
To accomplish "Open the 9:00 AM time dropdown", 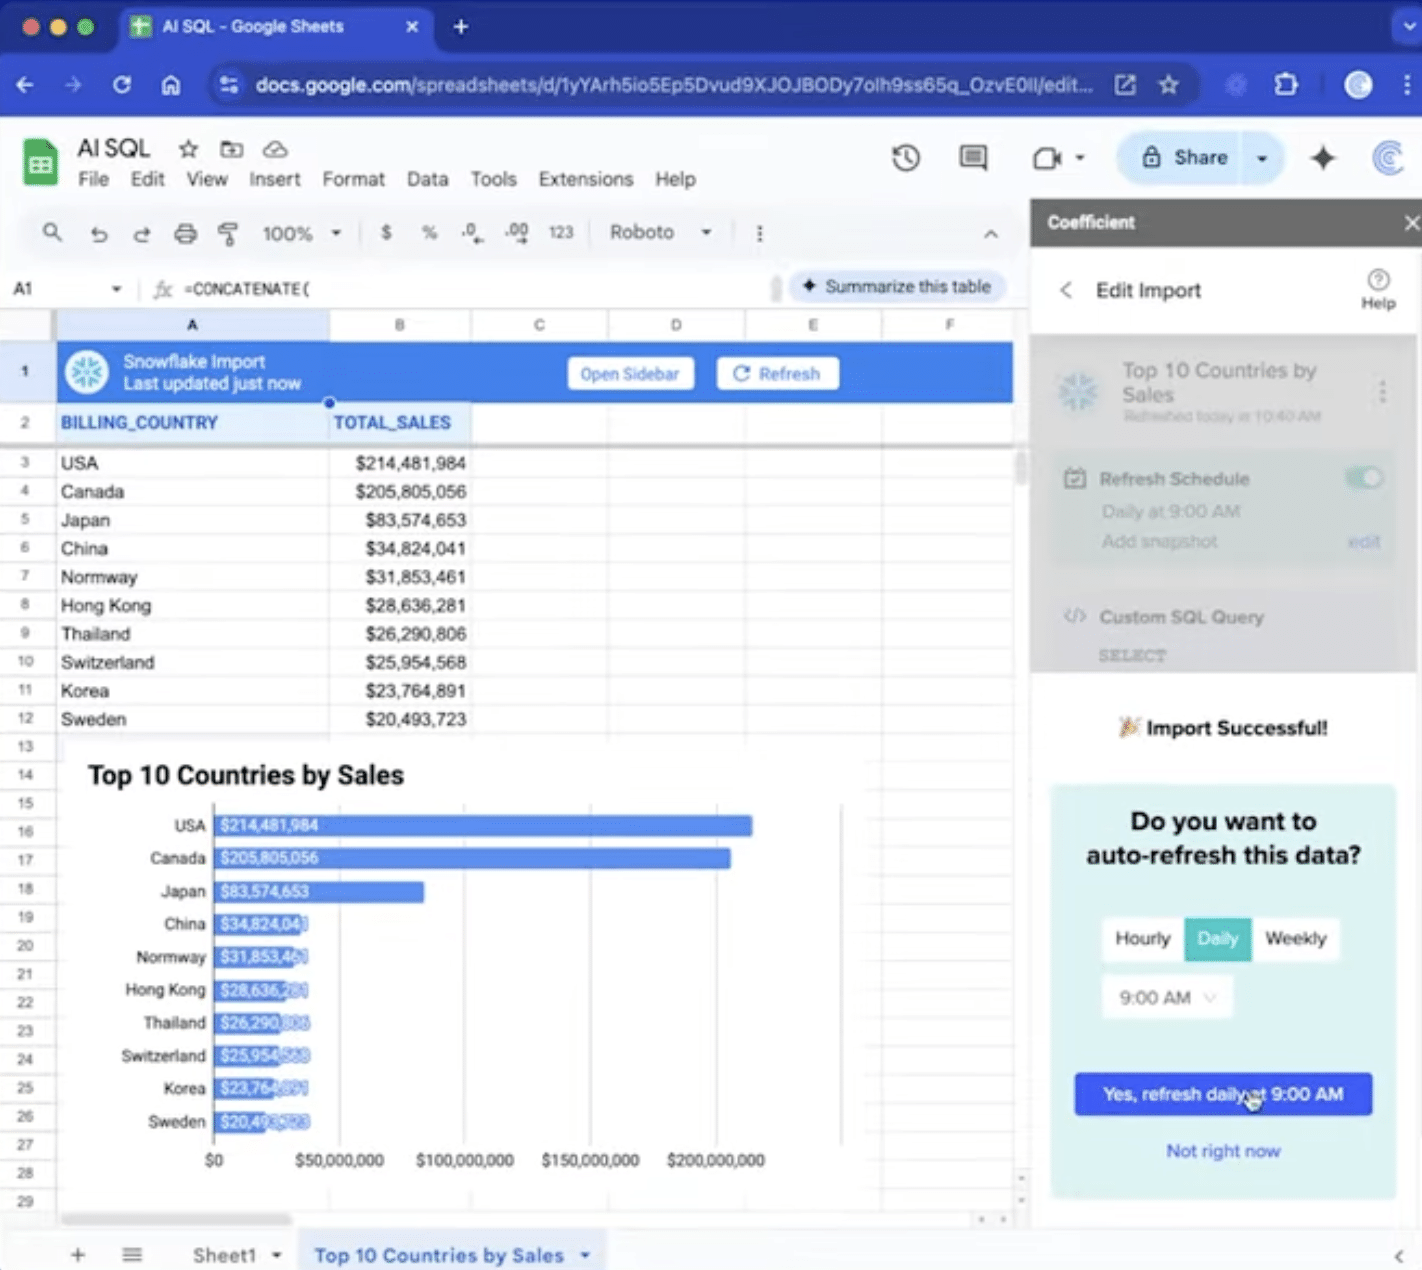I will click(x=1166, y=997).
